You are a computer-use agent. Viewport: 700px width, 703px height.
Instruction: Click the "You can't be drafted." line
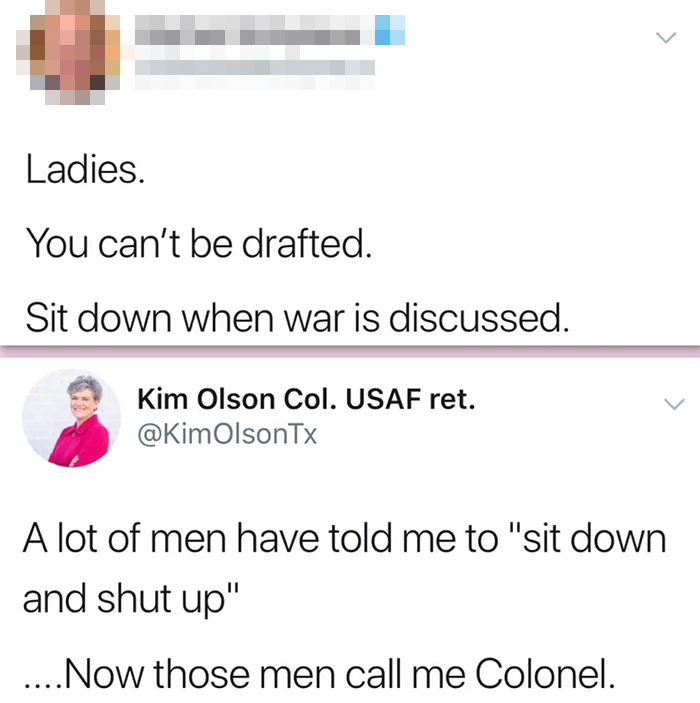tap(199, 244)
